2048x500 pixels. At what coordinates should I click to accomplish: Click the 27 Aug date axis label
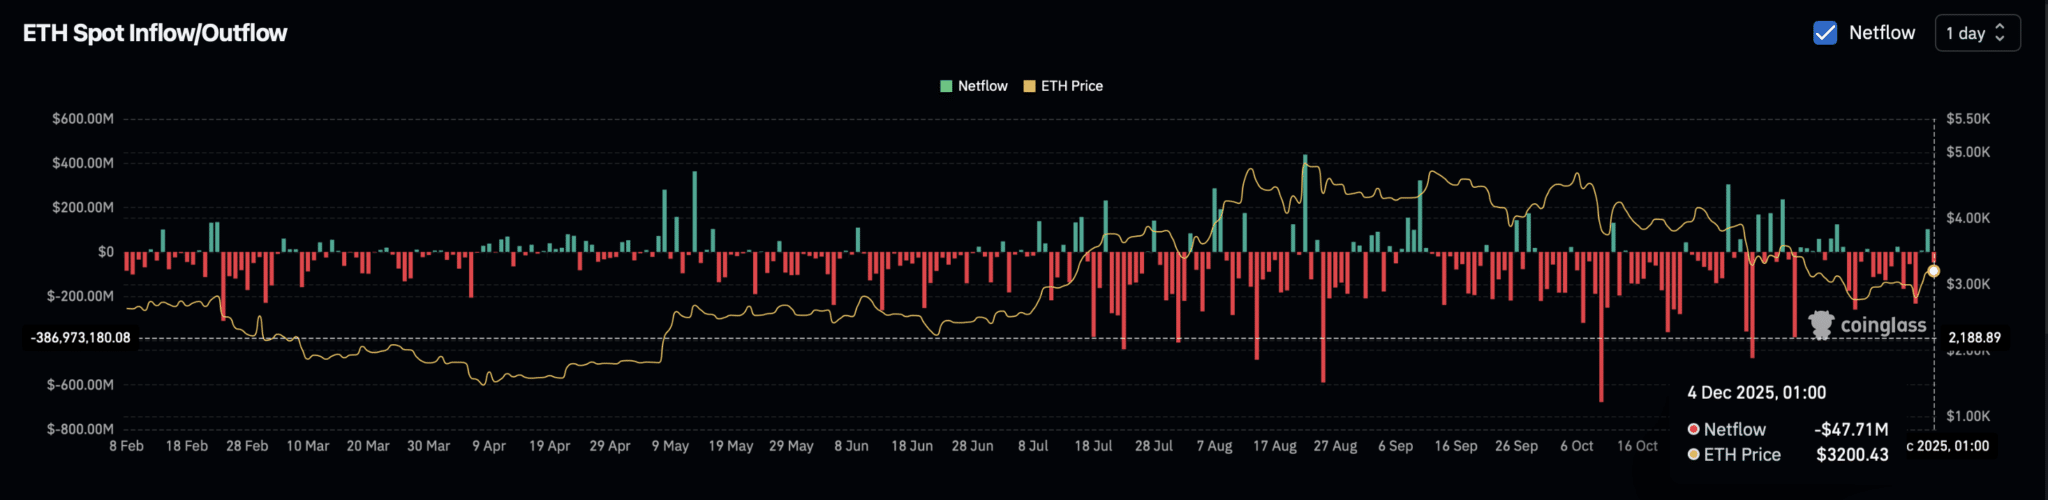(x=1335, y=446)
